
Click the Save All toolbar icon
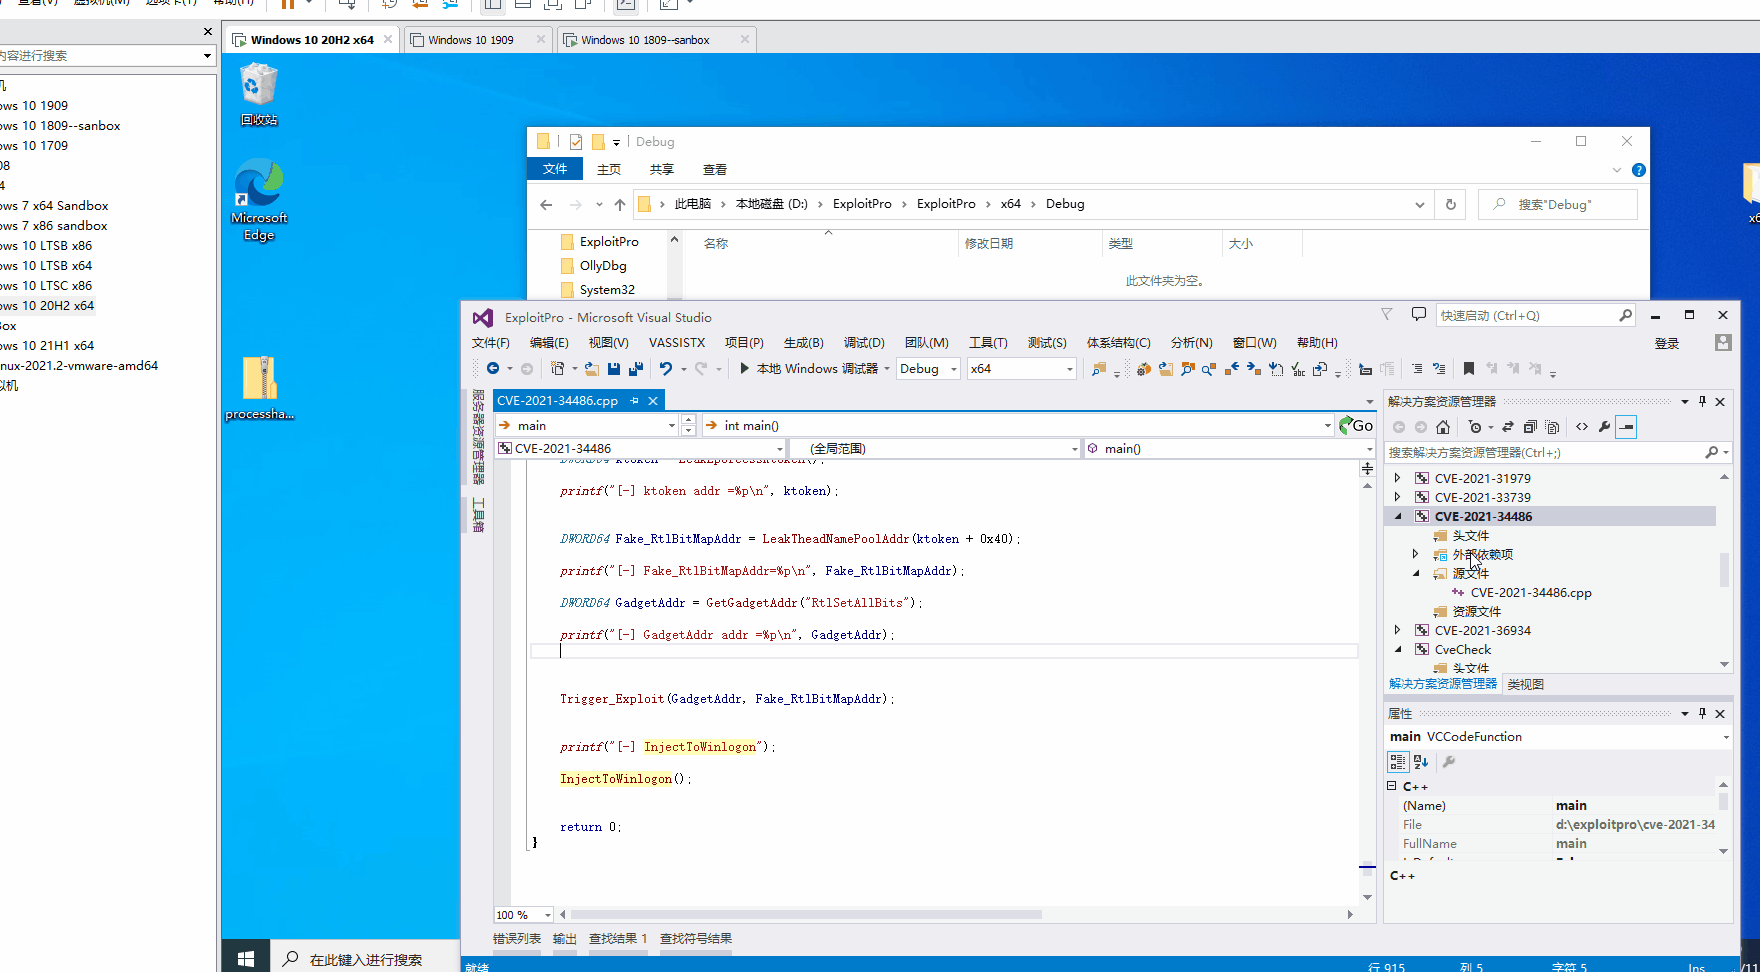(x=636, y=369)
